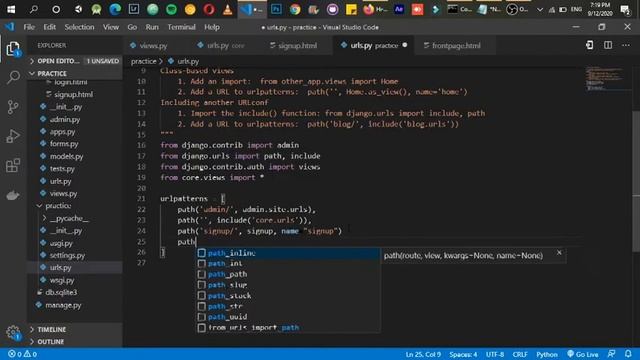Viewport: 640px width, 360px height.
Task: Open Manage settings gear
Action: pyautogui.click(x=13, y=332)
